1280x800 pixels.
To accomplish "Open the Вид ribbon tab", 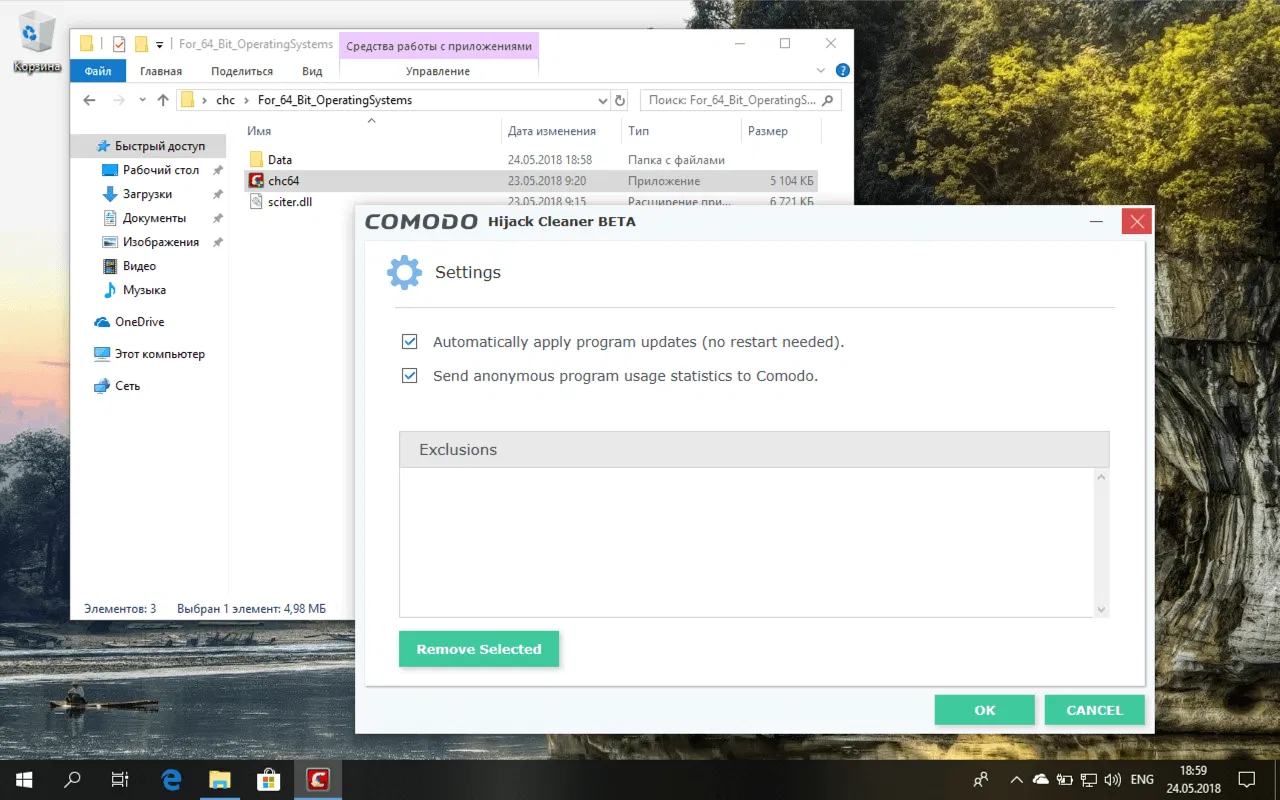I will point(312,71).
